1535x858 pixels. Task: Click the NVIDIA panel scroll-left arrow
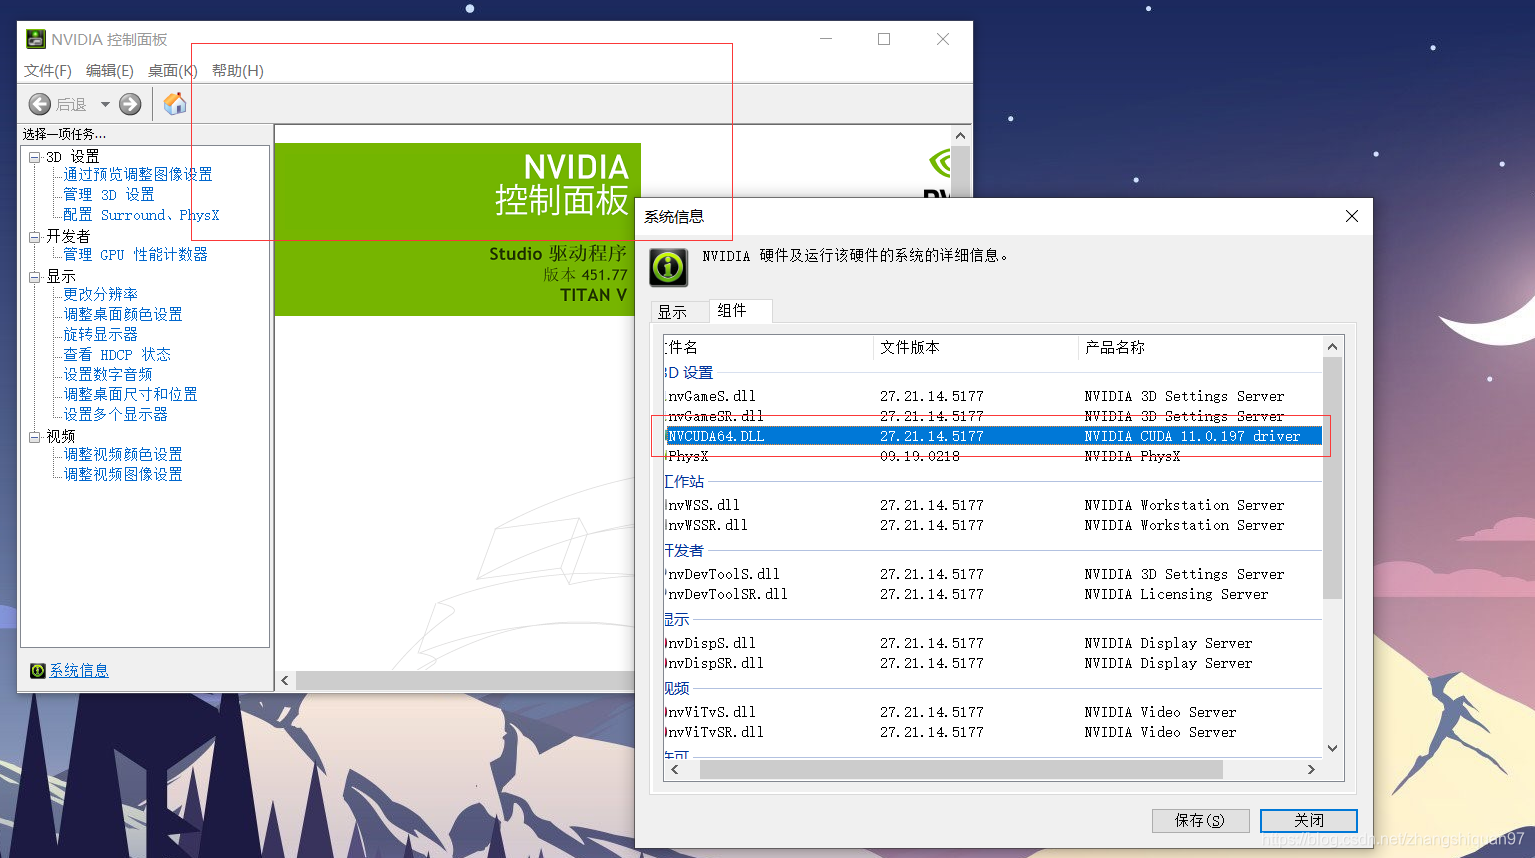[285, 681]
